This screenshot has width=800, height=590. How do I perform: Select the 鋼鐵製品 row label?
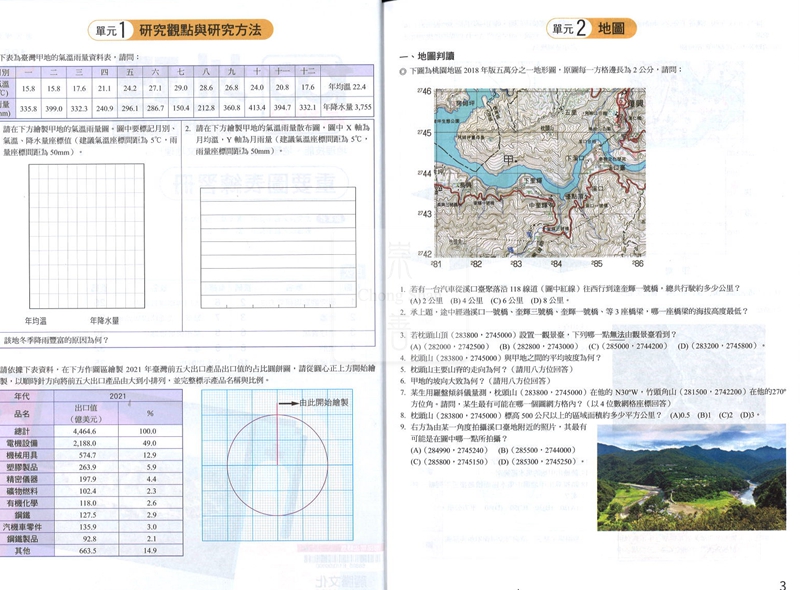click(22, 539)
